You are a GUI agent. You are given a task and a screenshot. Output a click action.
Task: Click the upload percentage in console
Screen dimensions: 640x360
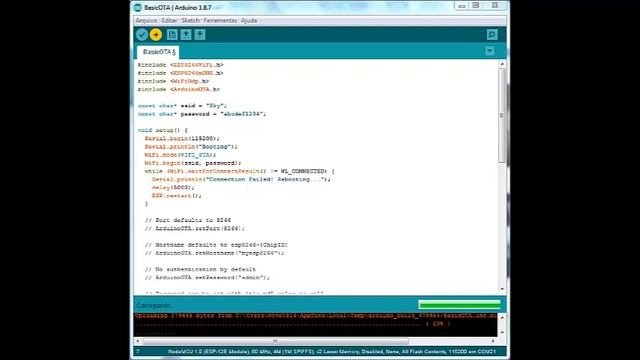438,324
